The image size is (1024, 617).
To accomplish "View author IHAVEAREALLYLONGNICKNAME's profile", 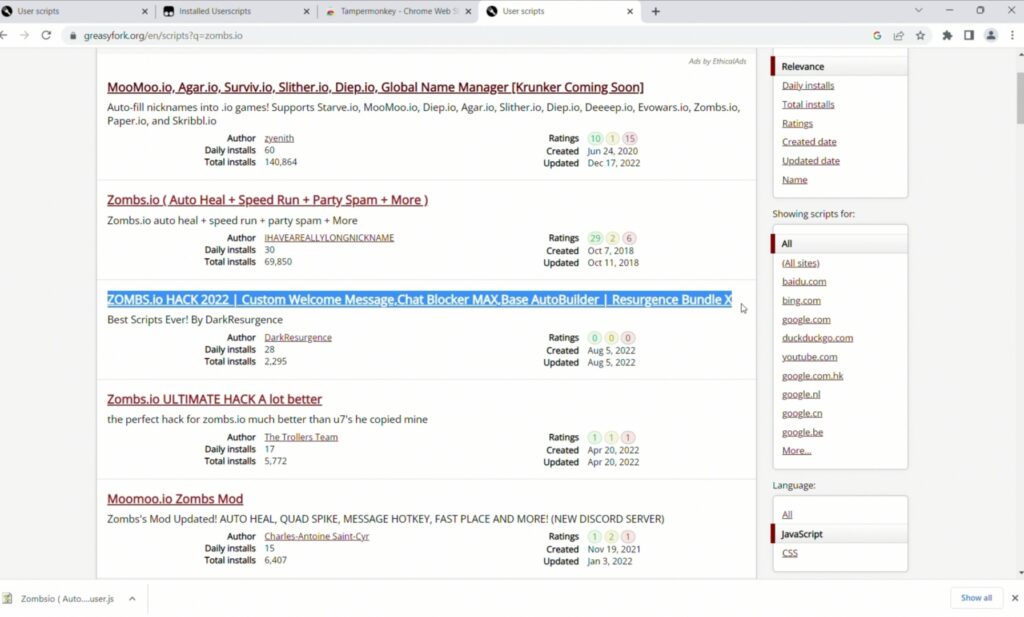I will 329,238.
